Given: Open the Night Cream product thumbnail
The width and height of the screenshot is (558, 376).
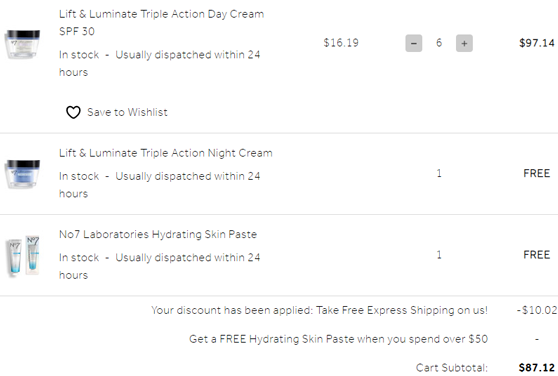Looking at the screenshot, I should [22, 174].
